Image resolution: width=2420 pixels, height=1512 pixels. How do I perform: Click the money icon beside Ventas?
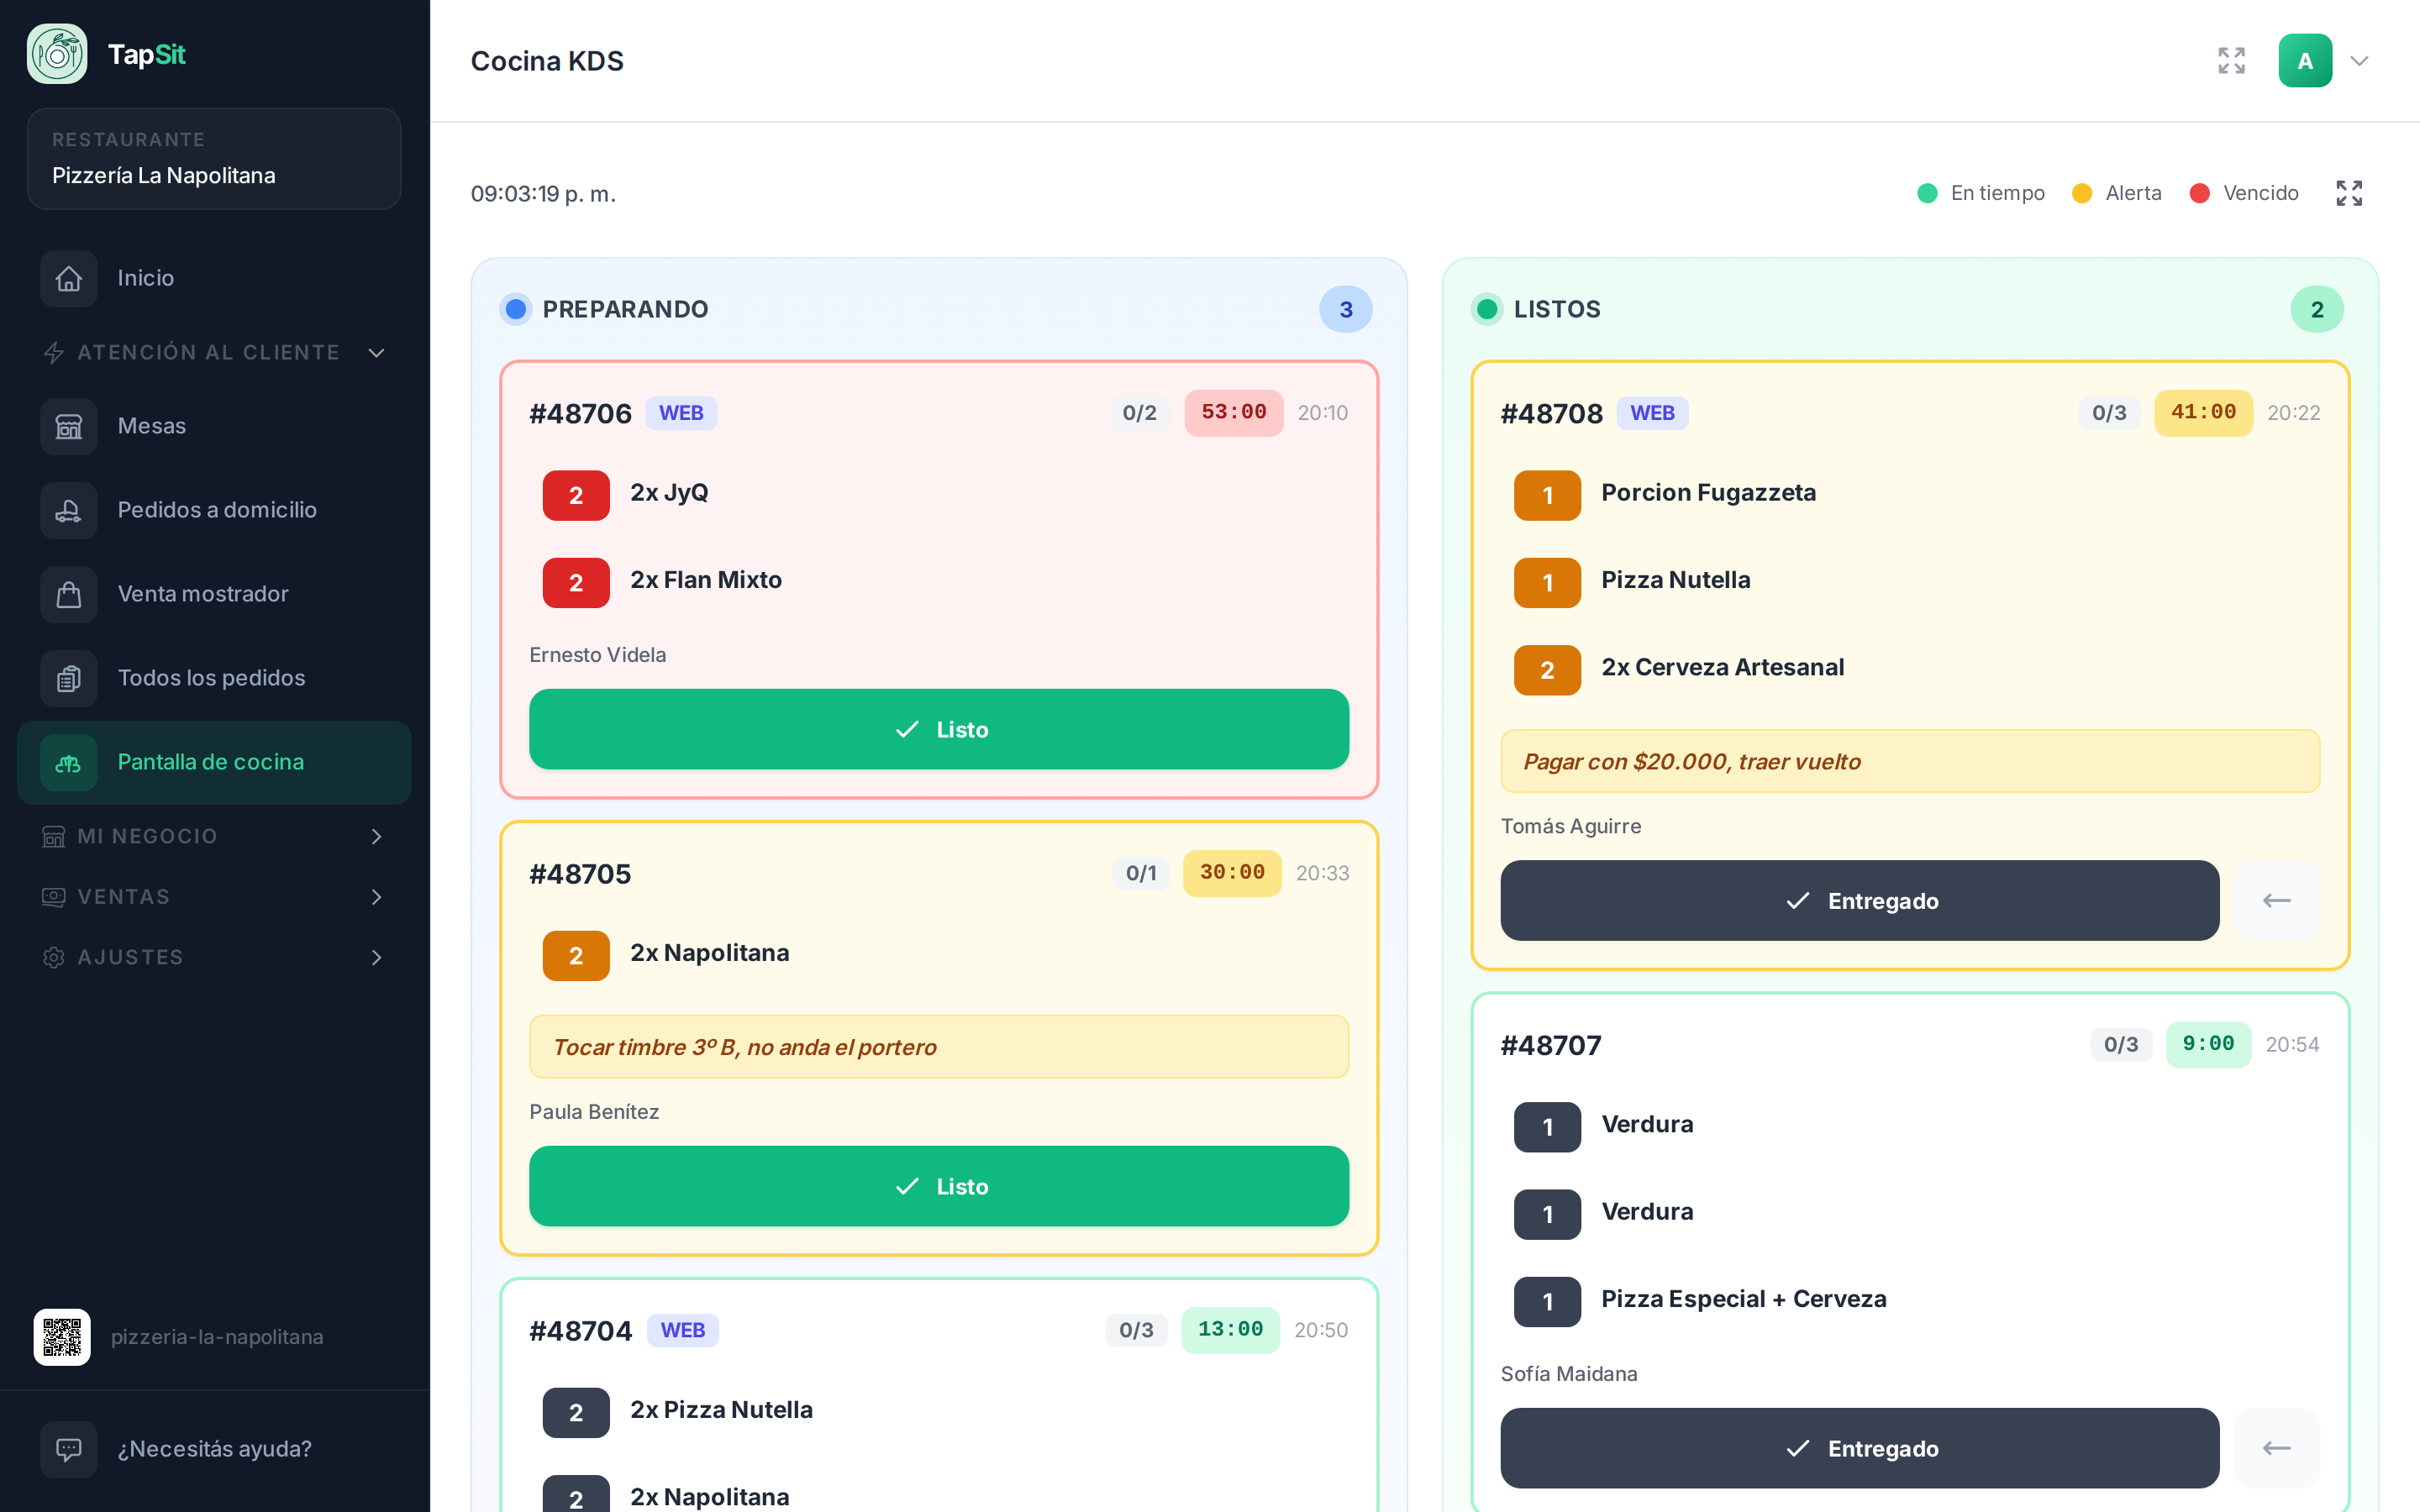pos(54,897)
